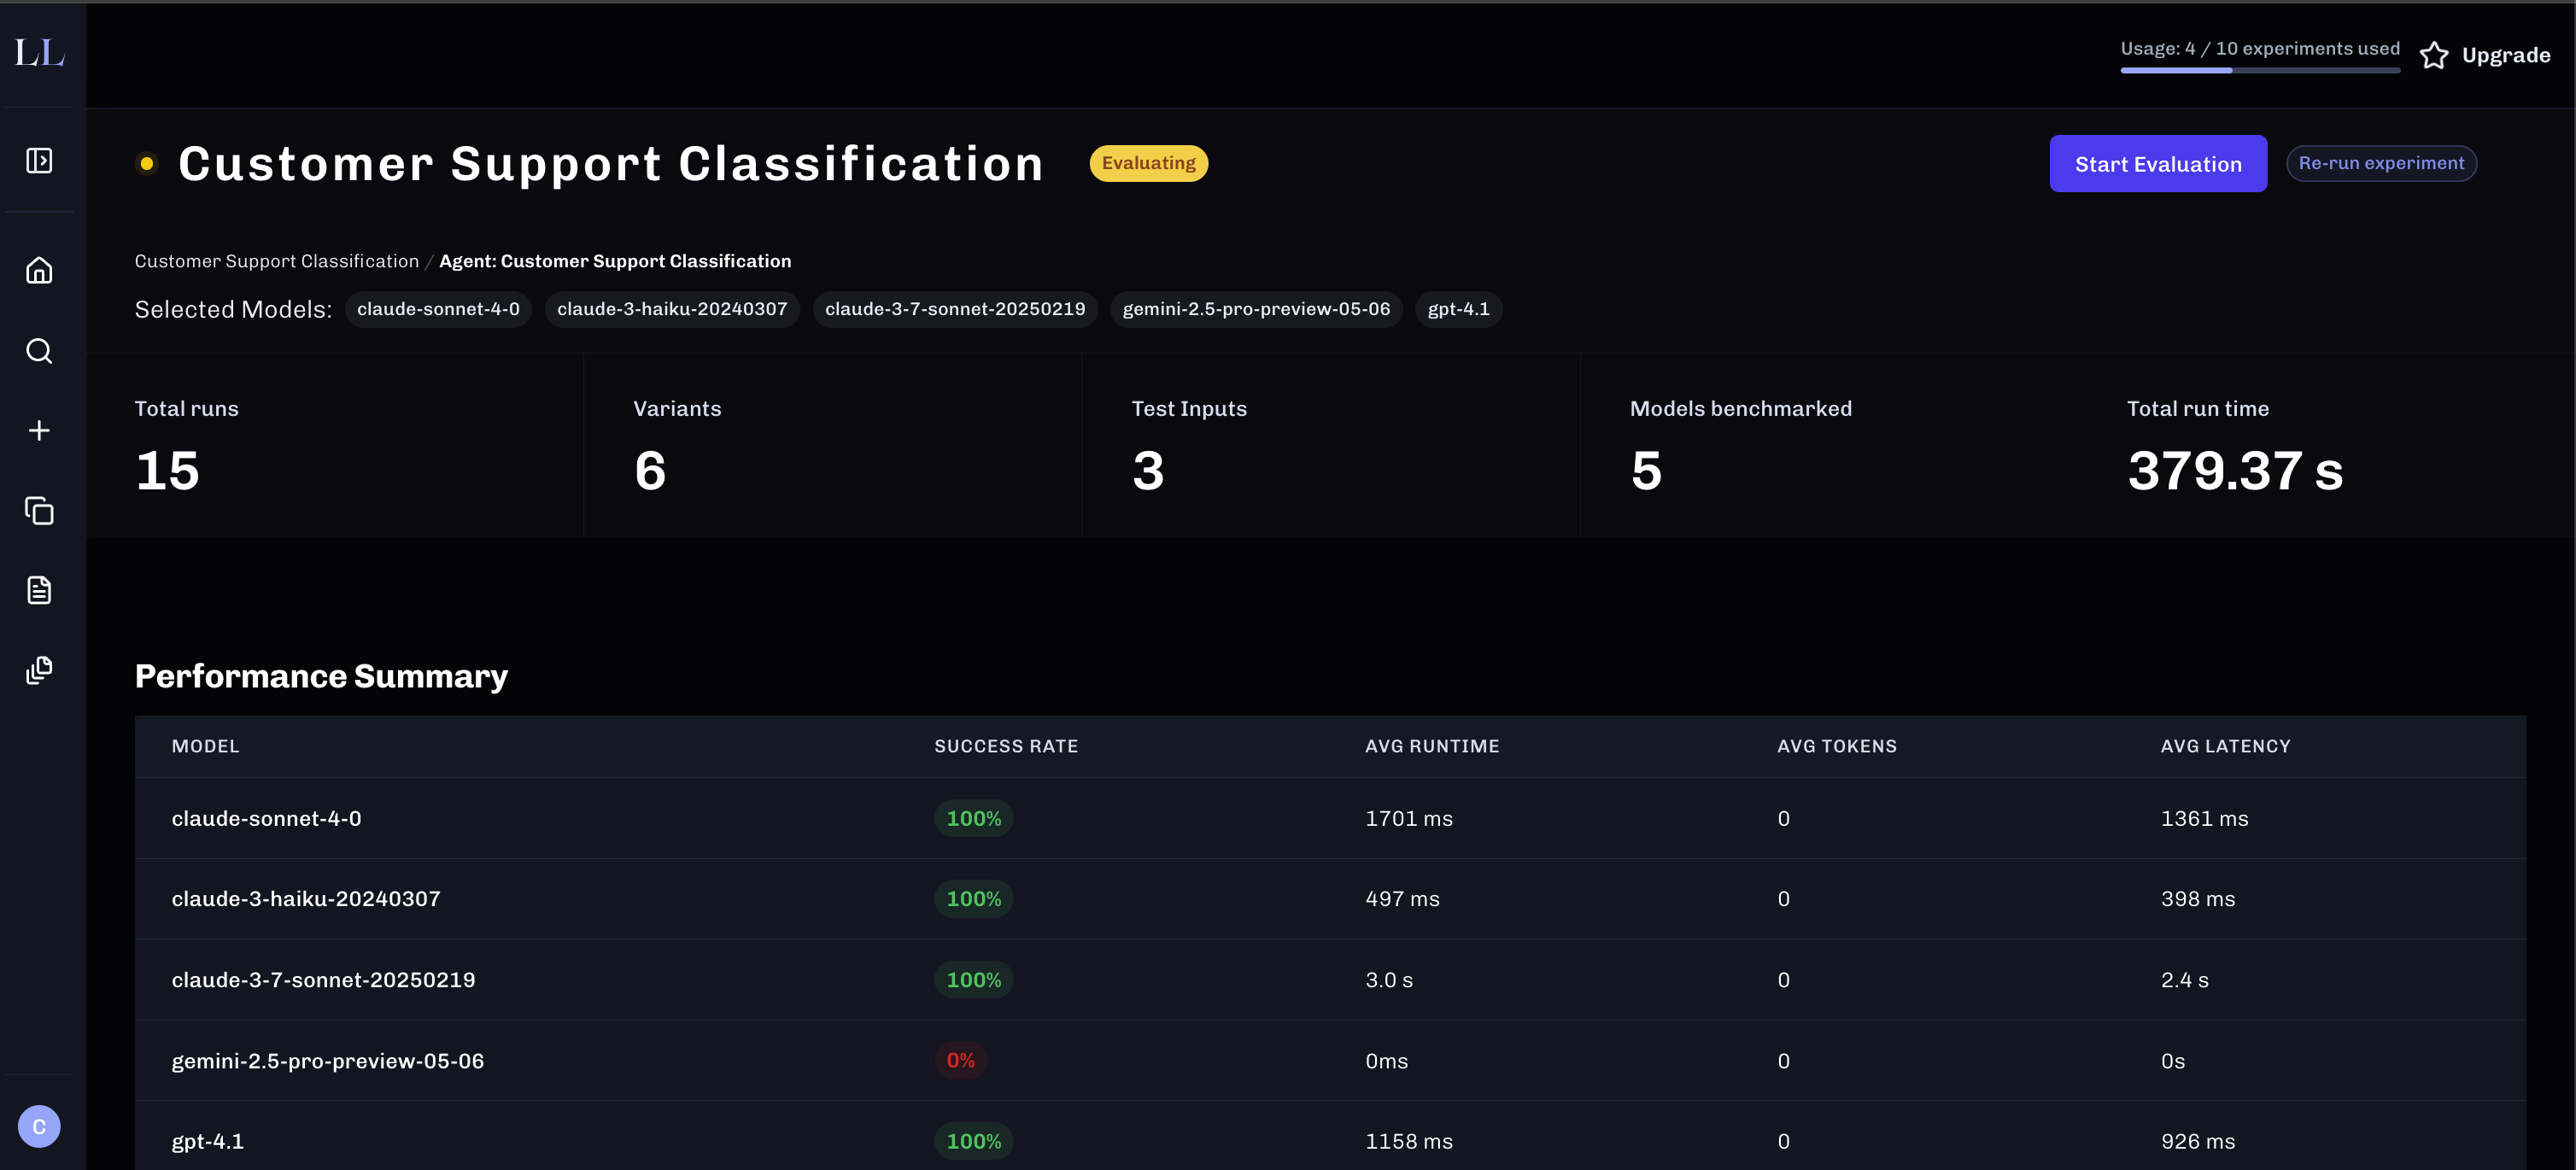
Task: Click the Success Rate column header
Action: [x=1006, y=746]
